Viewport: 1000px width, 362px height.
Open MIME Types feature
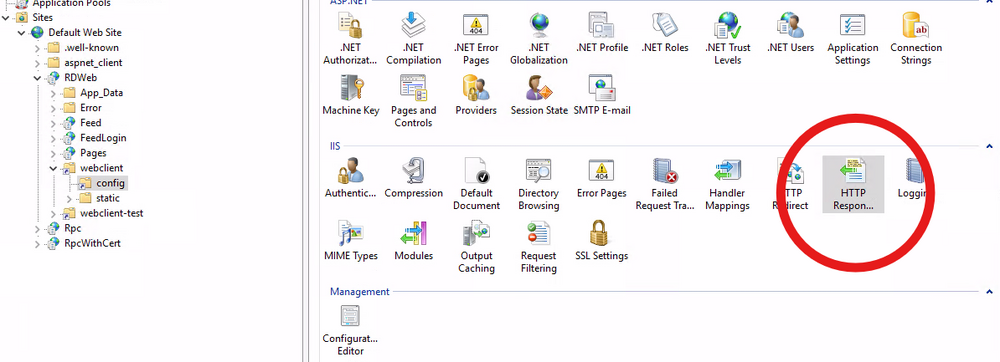350,241
